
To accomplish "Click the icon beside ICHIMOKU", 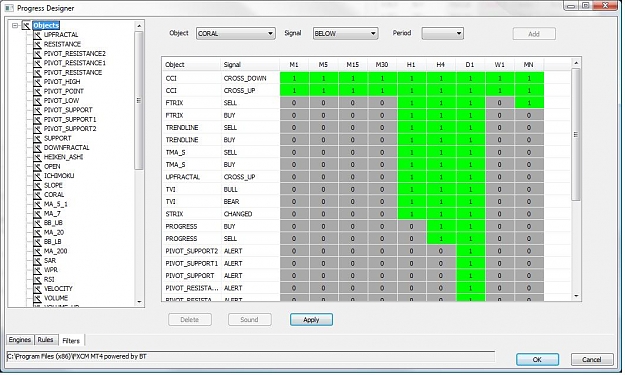I will click(37, 176).
